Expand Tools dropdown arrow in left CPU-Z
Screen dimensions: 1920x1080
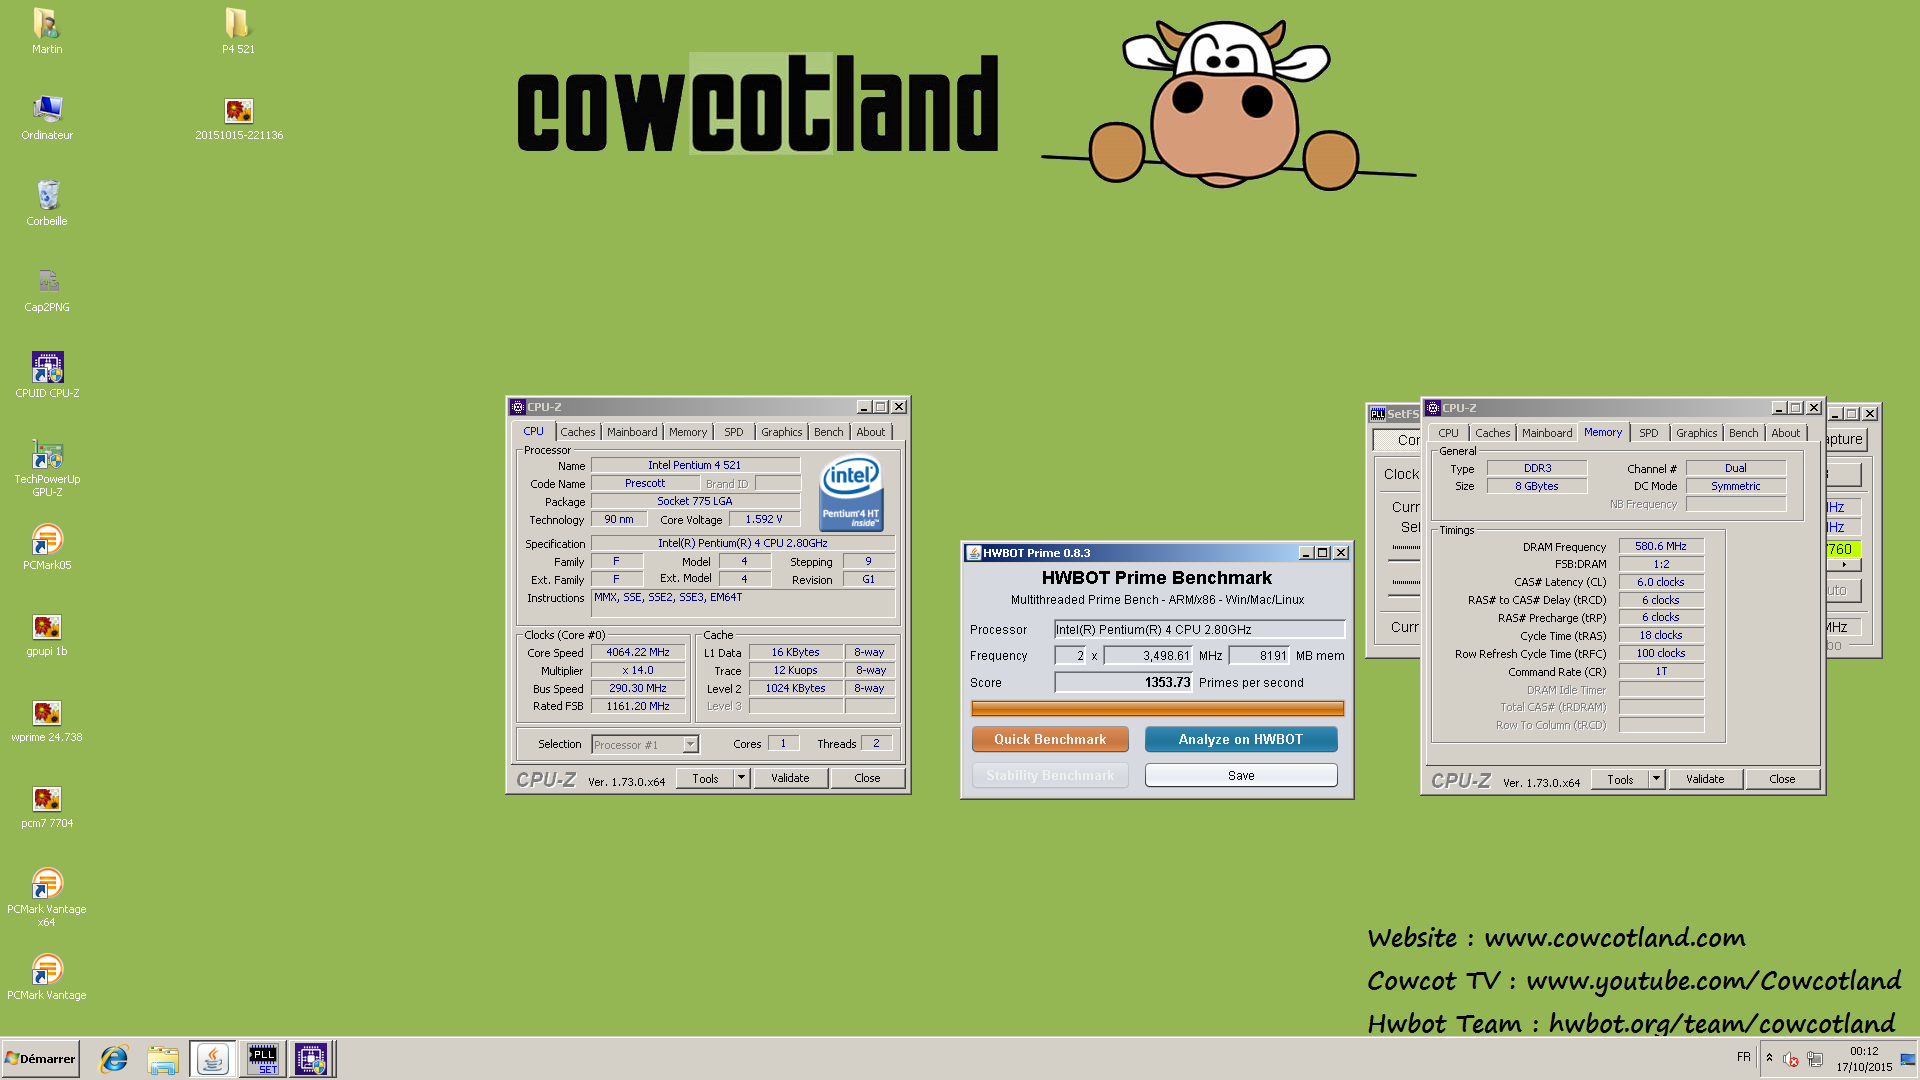pos(741,778)
